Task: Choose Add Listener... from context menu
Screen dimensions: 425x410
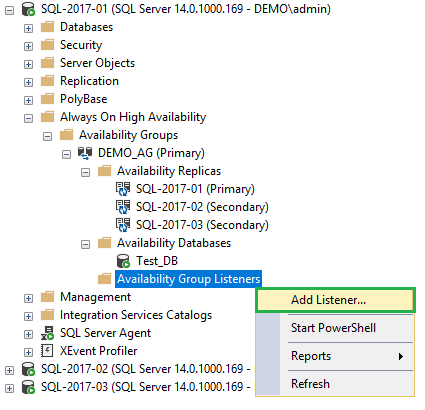Action: tap(335, 300)
